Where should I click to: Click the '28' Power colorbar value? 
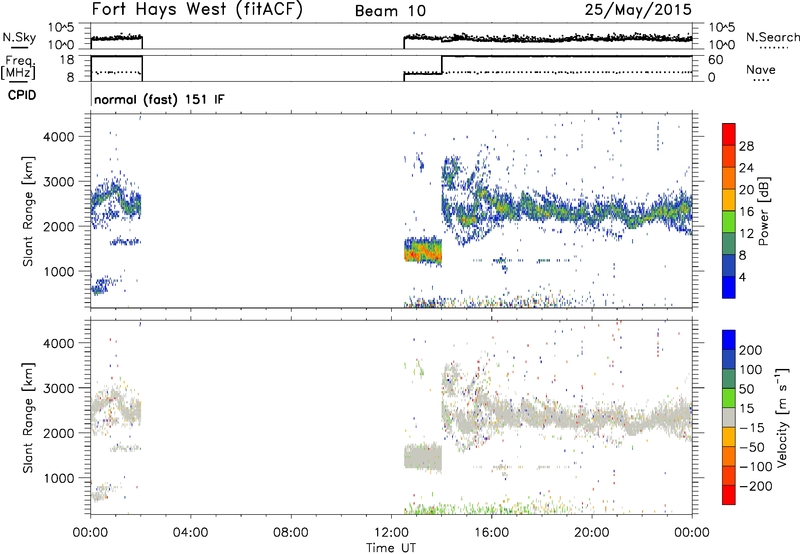coord(746,146)
